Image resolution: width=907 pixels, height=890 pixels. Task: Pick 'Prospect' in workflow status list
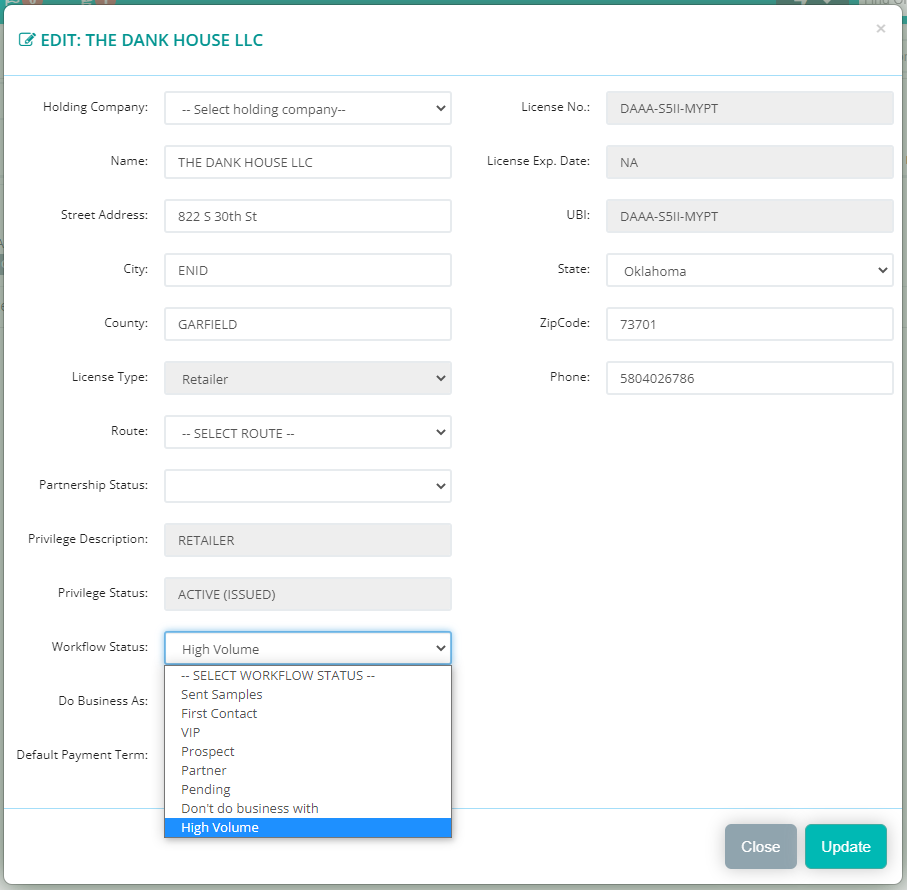click(208, 751)
